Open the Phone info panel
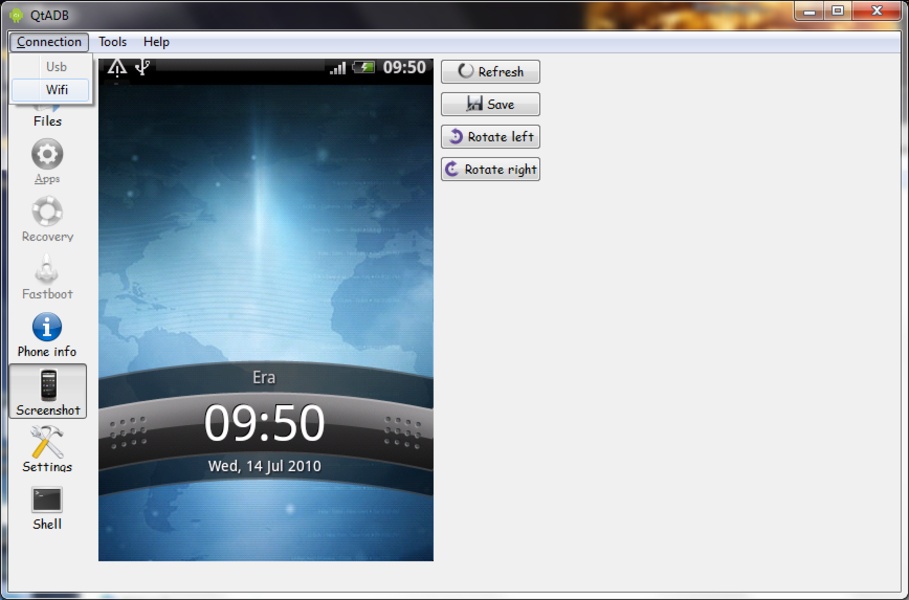 pyautogui.click(x=47, y=328)
